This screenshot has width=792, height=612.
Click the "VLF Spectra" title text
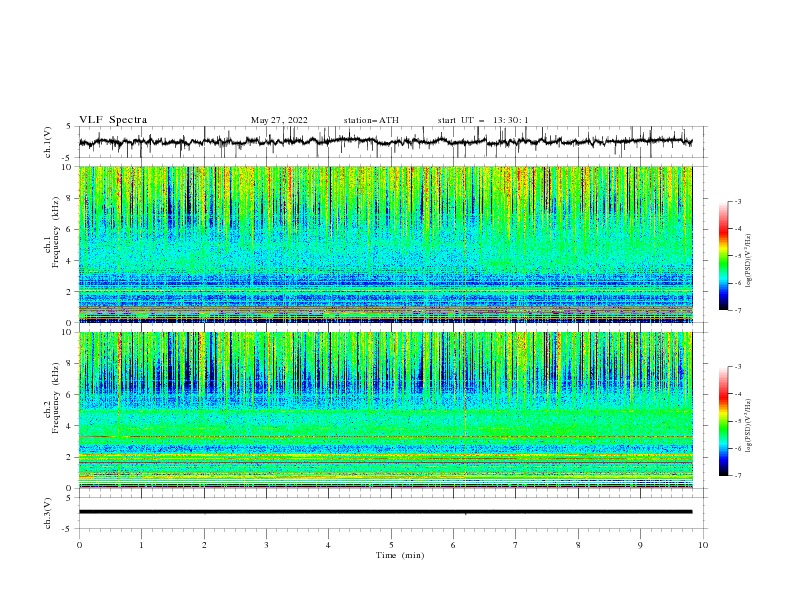(113, 120)
